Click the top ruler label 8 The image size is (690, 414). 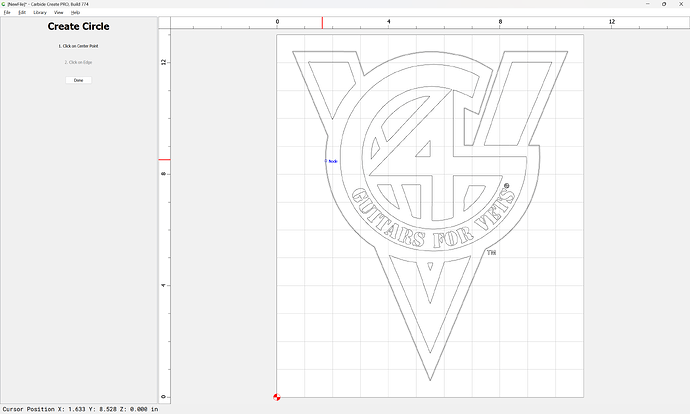pyautogui.click(x=500, y=22)
